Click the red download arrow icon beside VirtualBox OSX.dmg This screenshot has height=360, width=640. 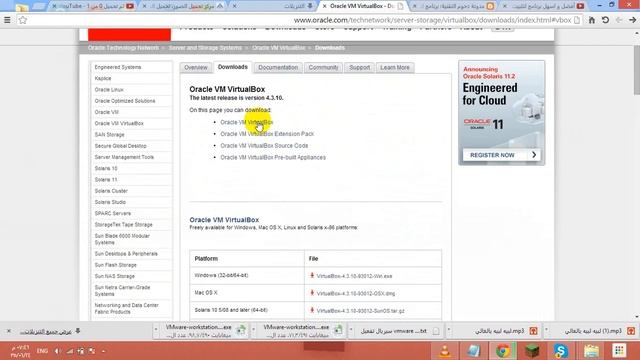[x=312, y=293]
